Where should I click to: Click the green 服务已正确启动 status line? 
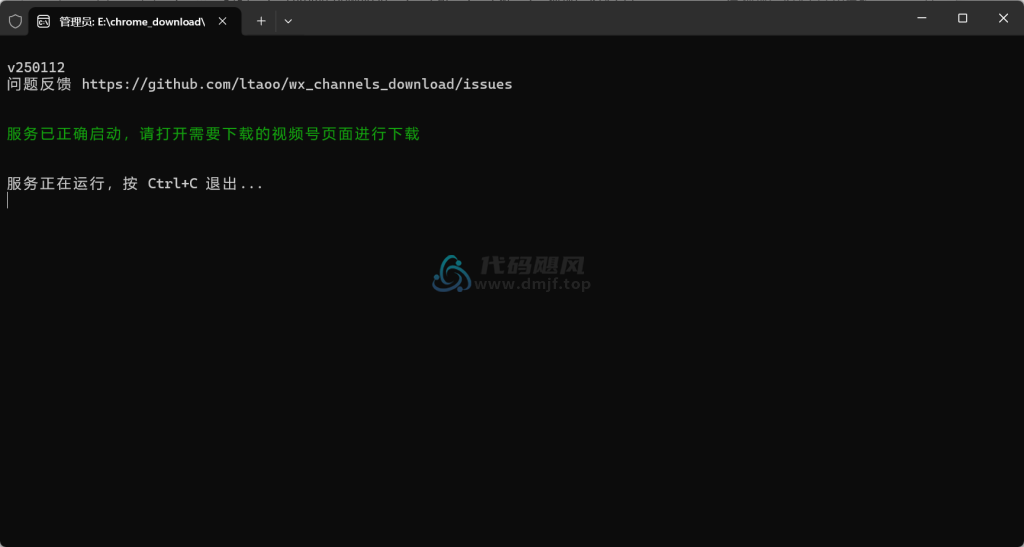pos(213,134)
